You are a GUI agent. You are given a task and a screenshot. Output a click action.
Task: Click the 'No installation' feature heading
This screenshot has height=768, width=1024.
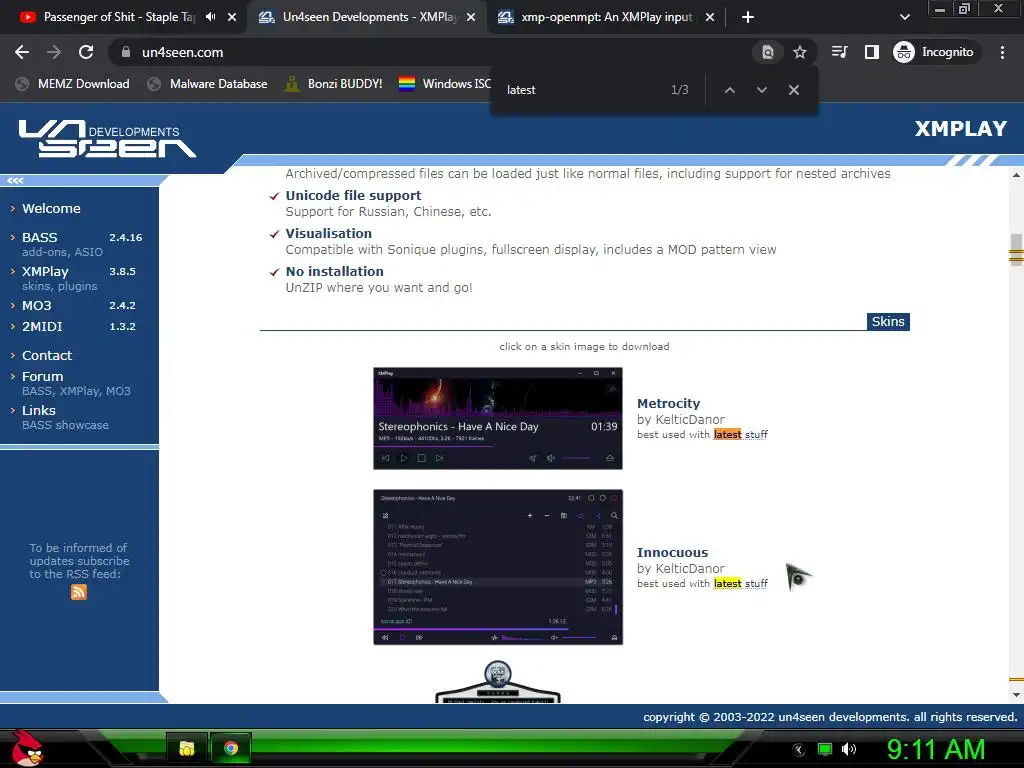coord(334,271)
